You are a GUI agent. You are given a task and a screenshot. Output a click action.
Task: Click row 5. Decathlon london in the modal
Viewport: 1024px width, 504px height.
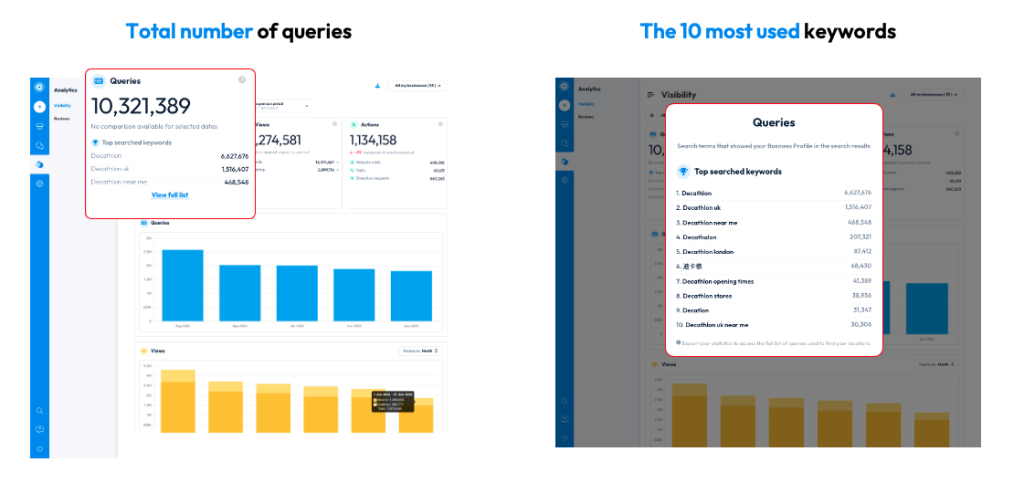774,251
